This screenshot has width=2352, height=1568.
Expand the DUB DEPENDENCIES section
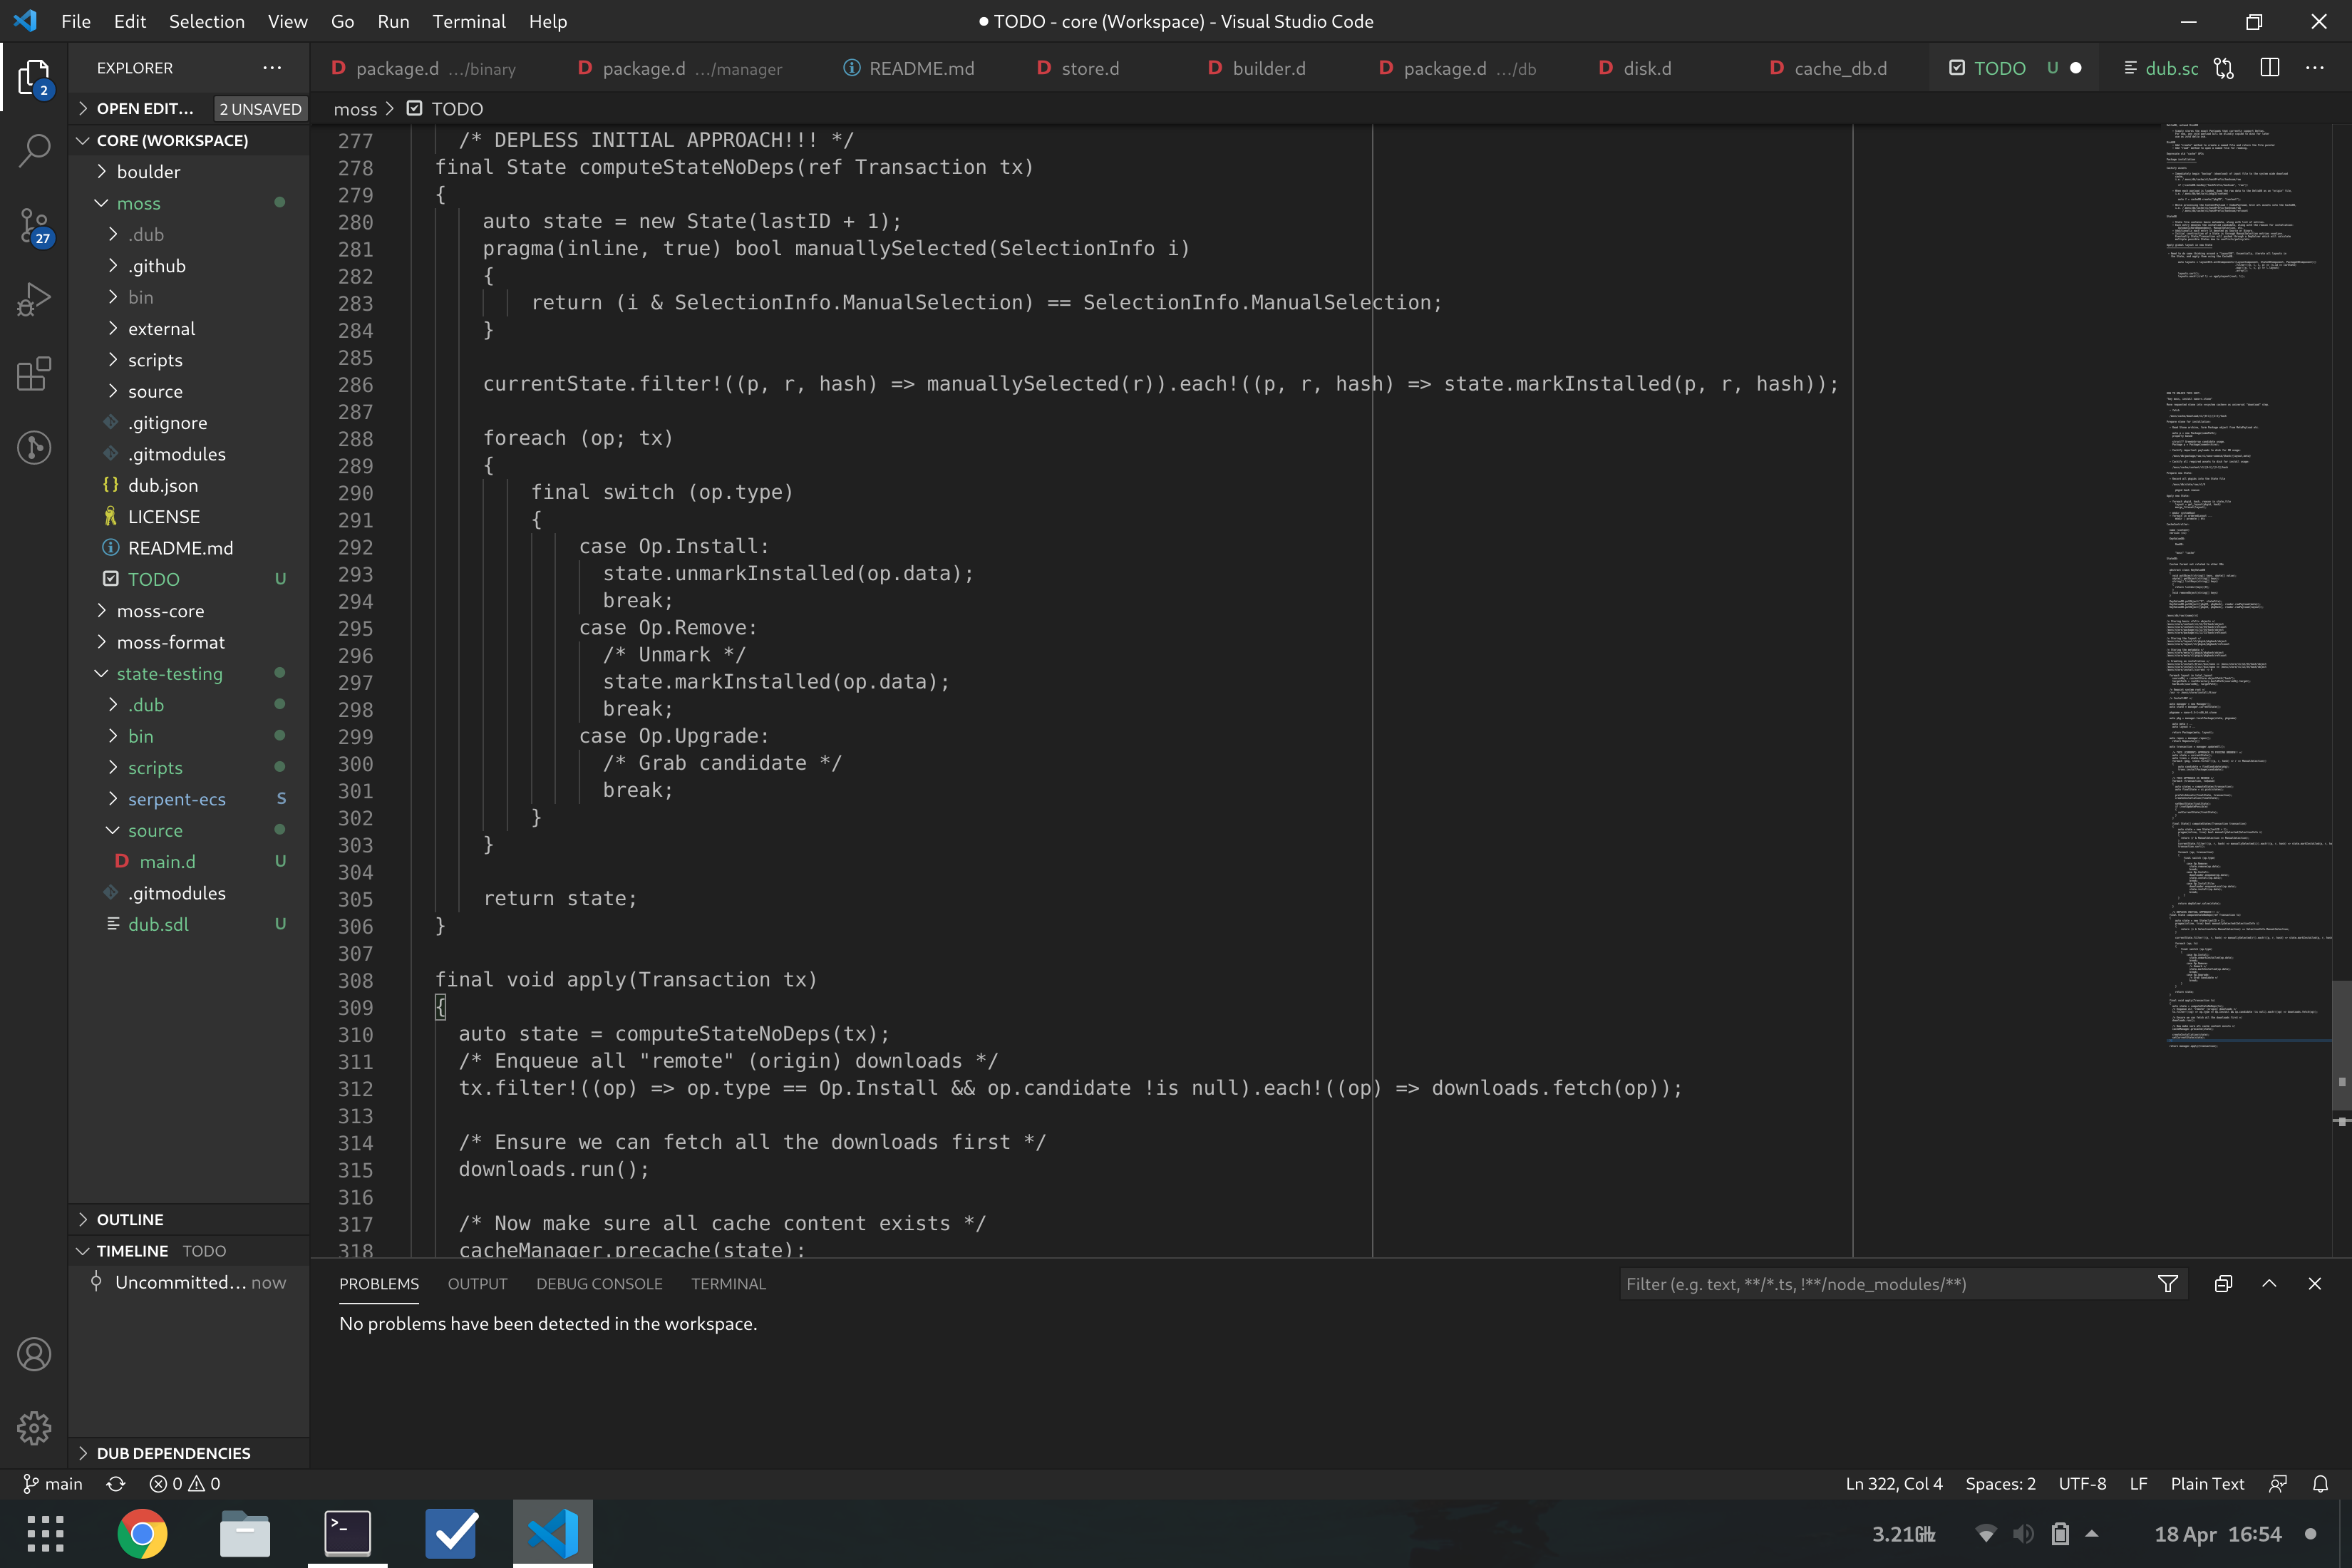point(189,1453)
